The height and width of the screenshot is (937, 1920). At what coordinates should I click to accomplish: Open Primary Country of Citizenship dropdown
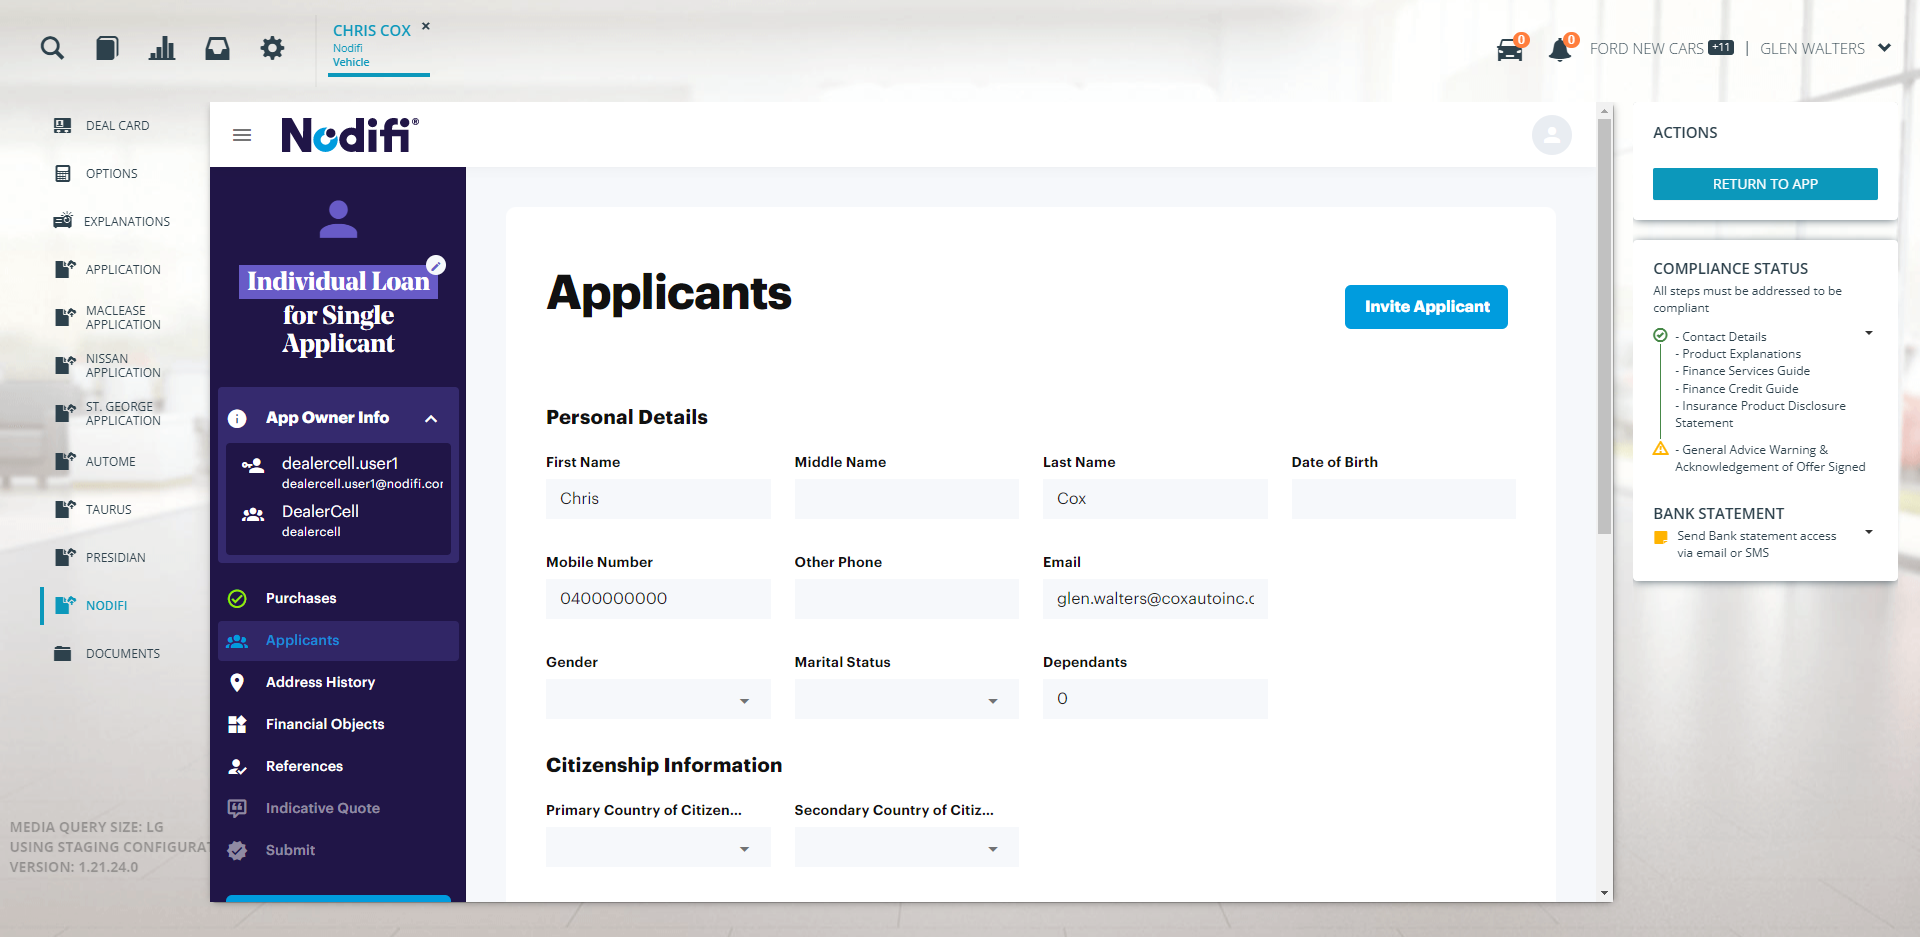point(658,847)
